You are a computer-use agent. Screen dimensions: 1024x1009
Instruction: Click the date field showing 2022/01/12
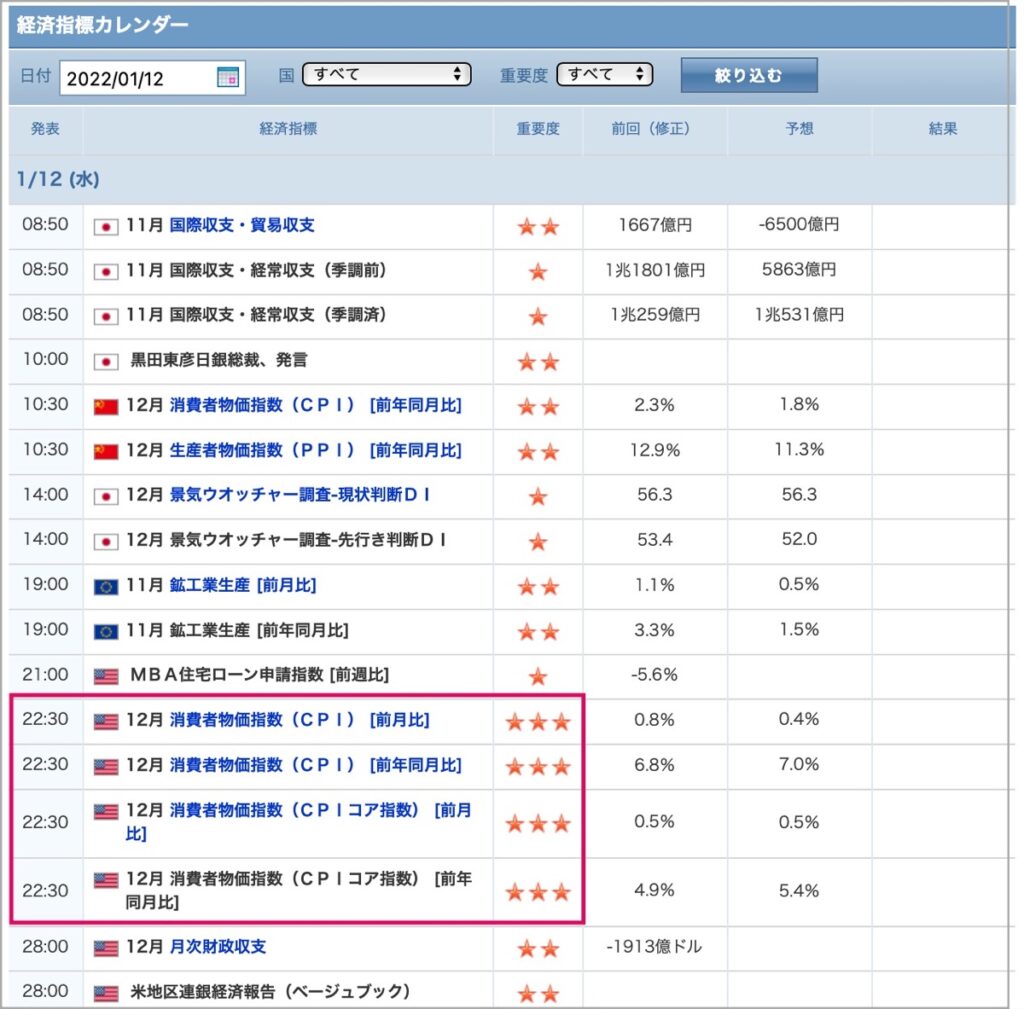coord(152,78)
